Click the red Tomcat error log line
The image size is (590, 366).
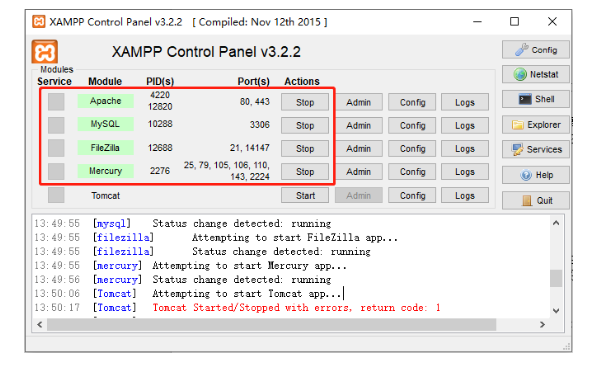pyautogui.click(x=237, y=308)
